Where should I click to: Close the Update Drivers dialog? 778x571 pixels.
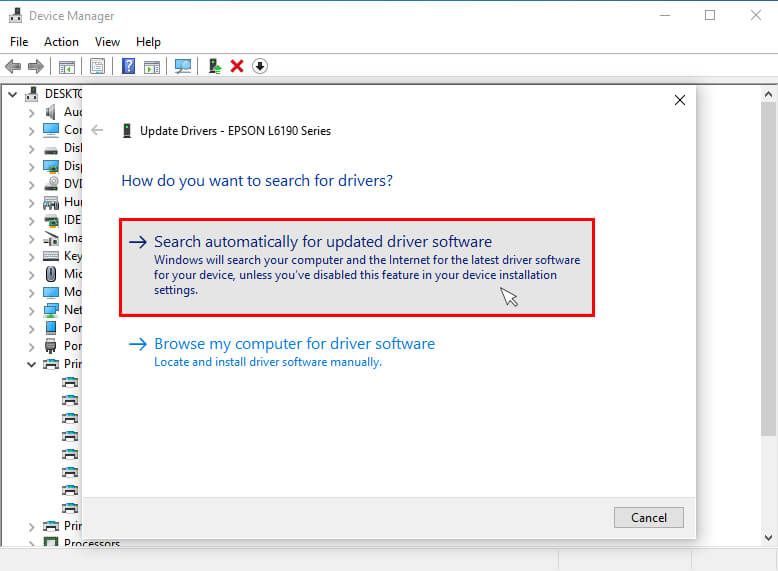pyautogui.click(x=680, y=100)
